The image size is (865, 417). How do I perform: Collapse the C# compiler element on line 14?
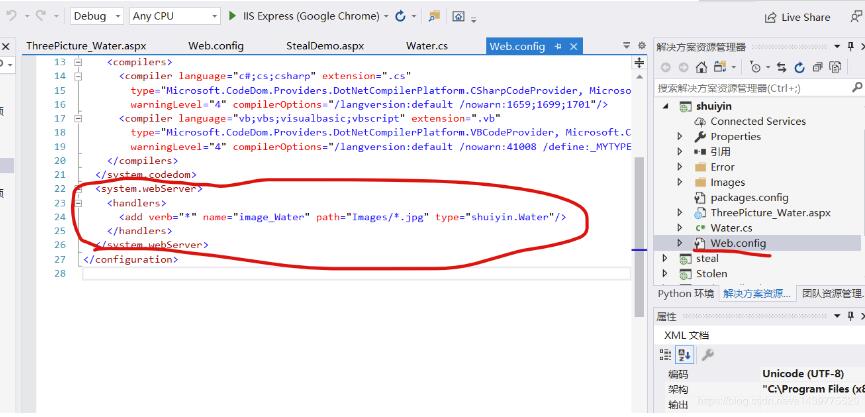78,76
